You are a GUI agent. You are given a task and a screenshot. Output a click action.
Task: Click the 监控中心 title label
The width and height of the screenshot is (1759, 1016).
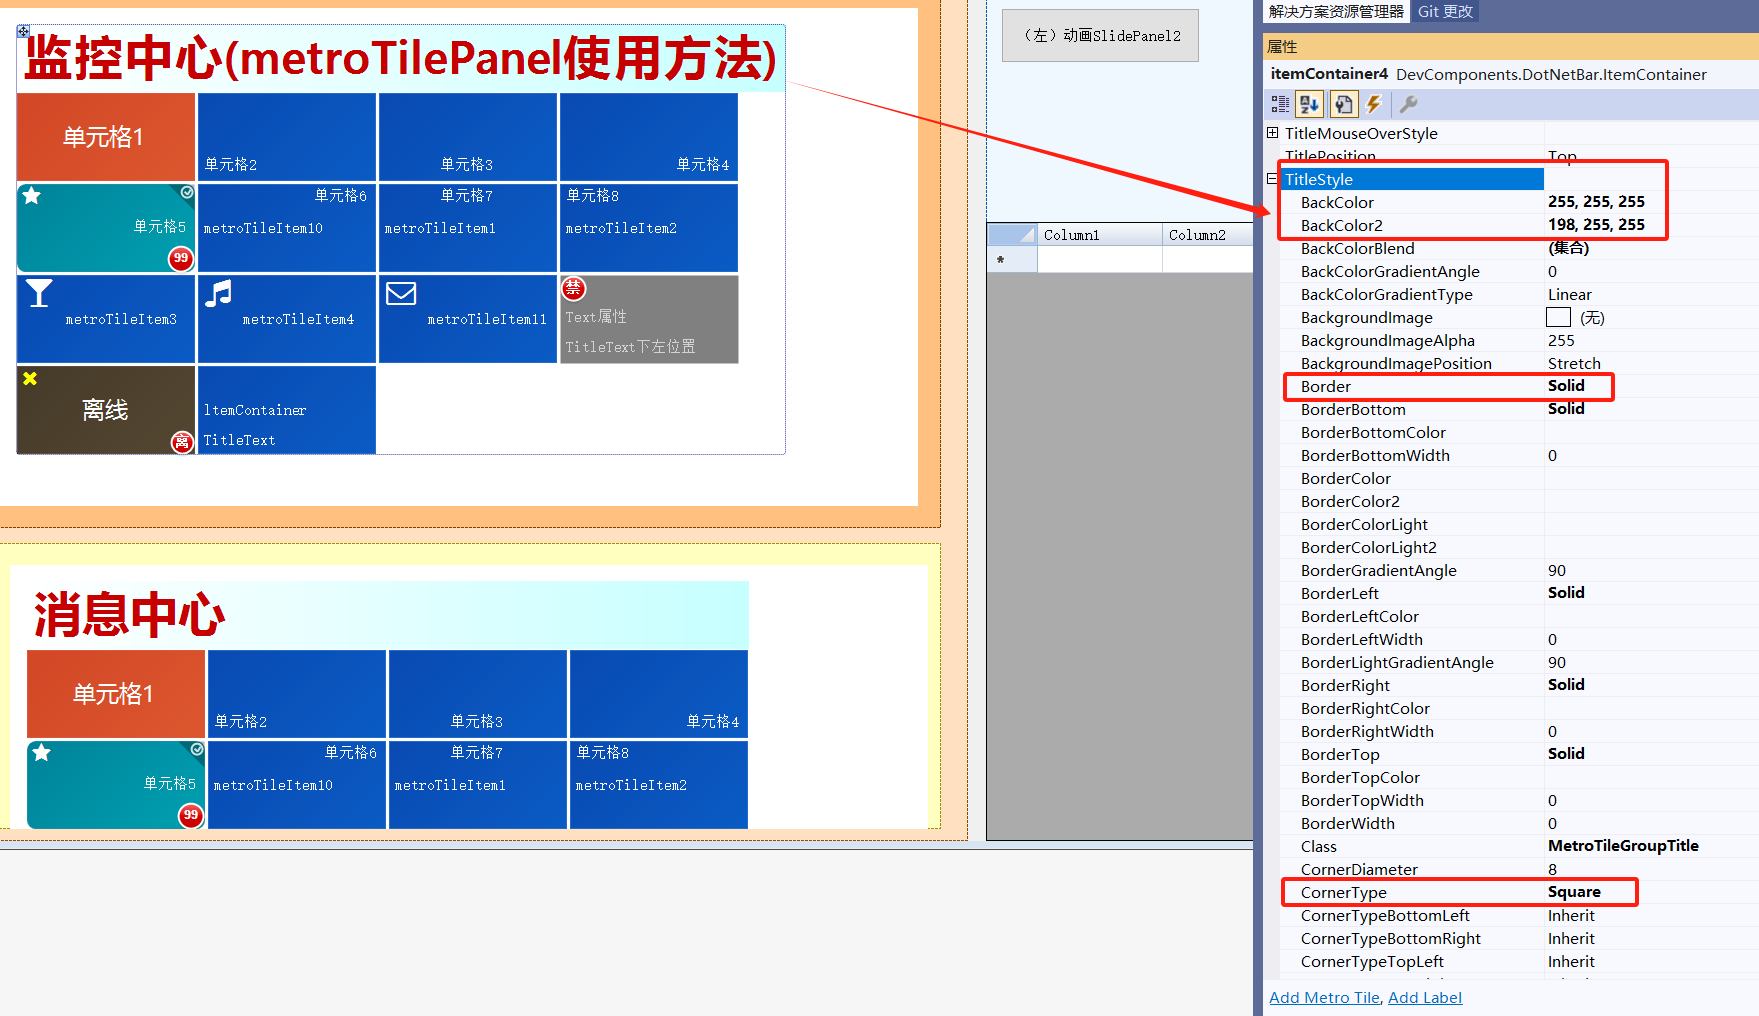(401, 59)
